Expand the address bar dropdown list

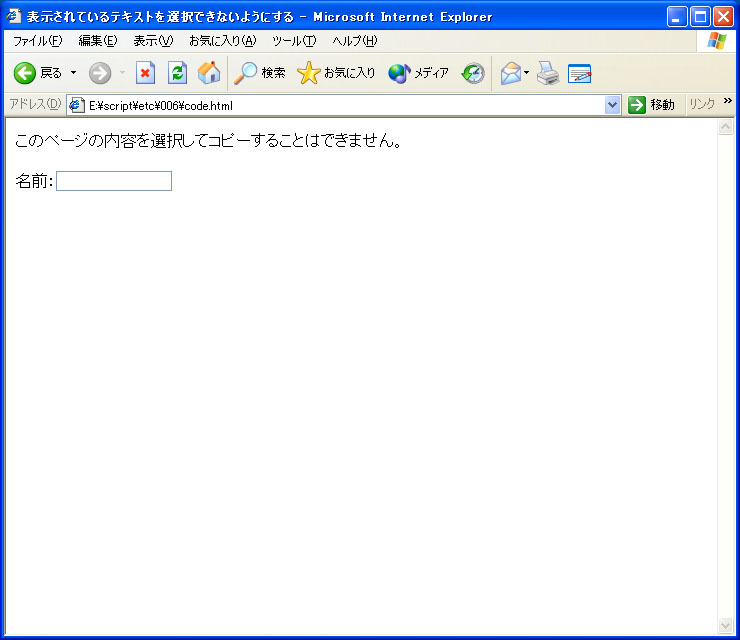coord(613,105)
